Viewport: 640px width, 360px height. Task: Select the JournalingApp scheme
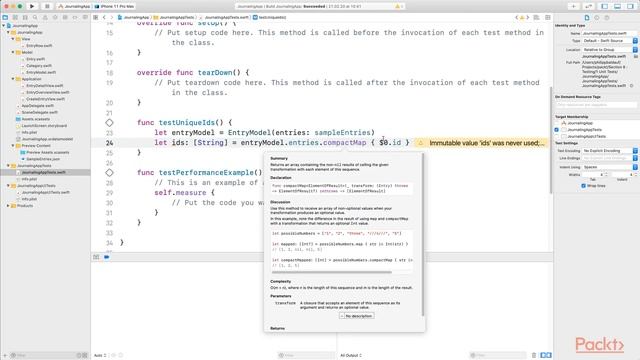click(74, 7)
